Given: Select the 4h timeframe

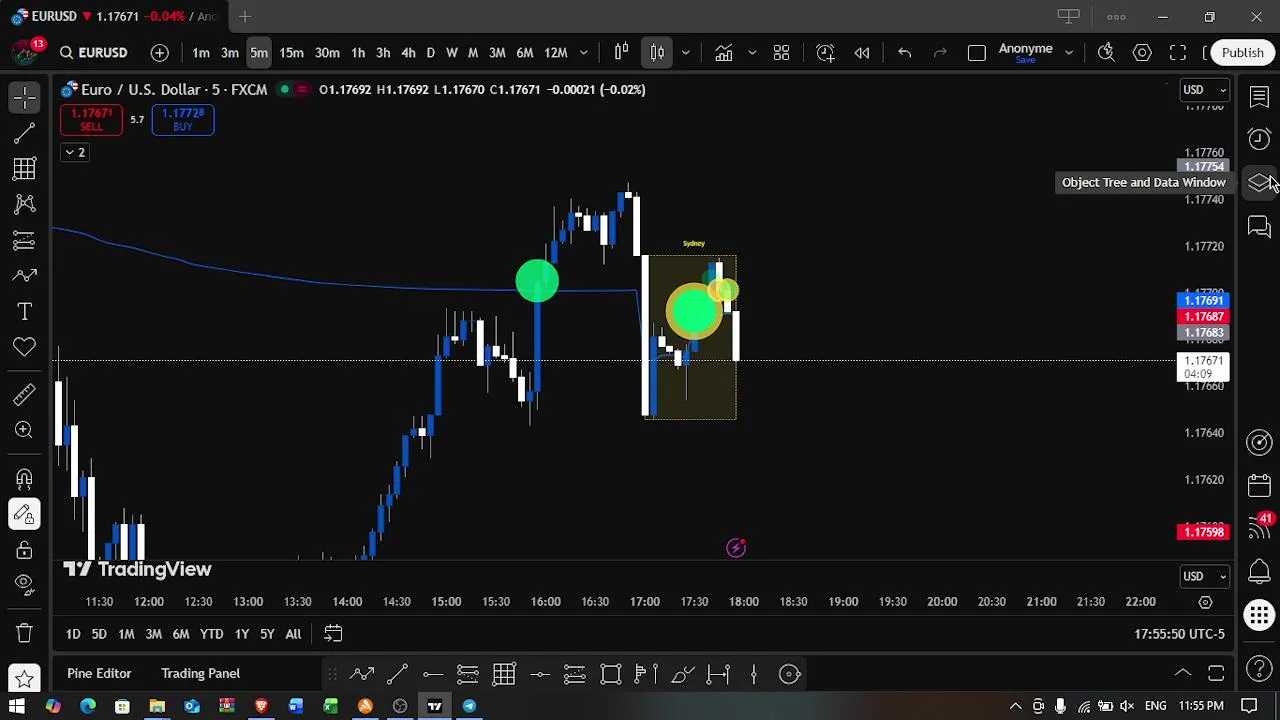Looking at the screenshot, I should click(x=408, y=52).
